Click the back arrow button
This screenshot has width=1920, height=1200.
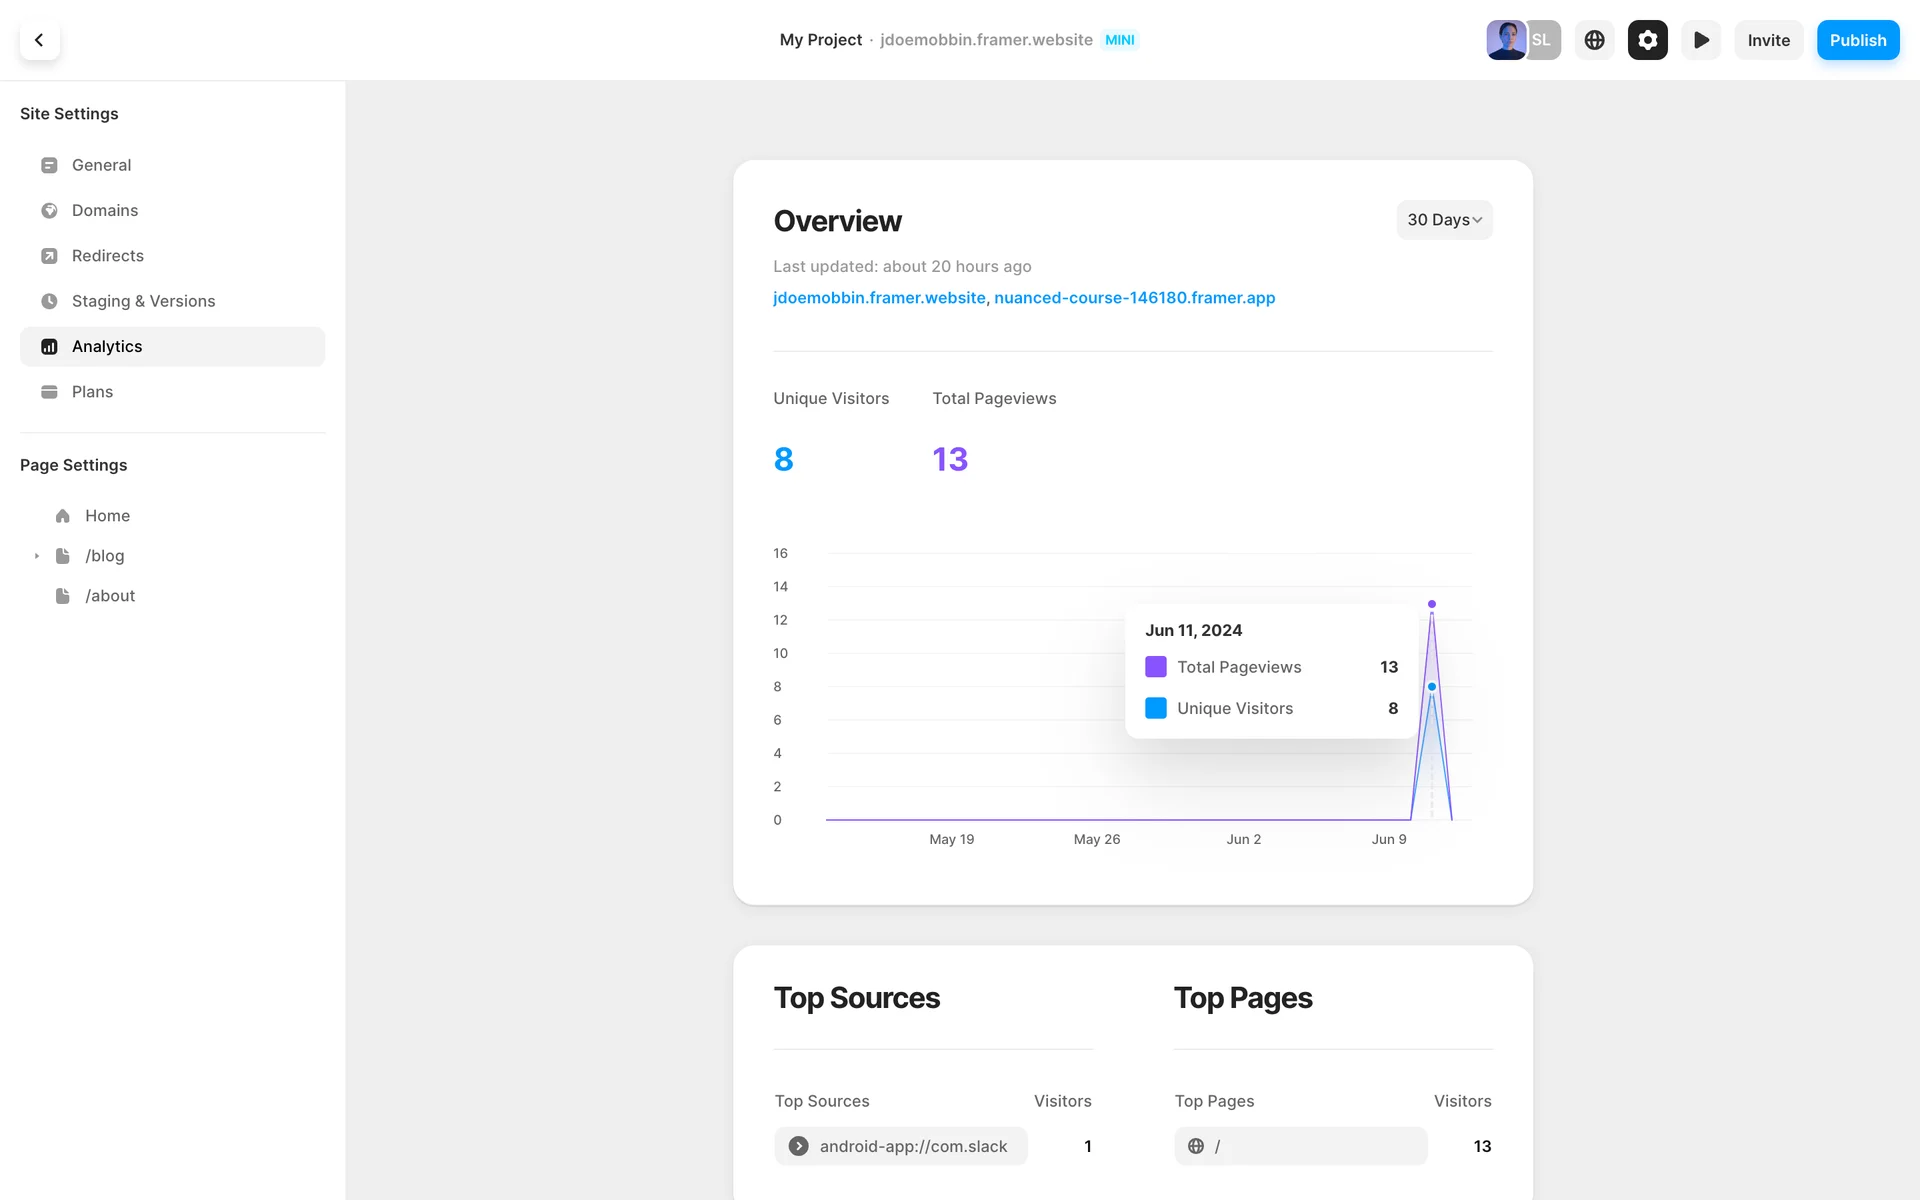pos(39,40)
